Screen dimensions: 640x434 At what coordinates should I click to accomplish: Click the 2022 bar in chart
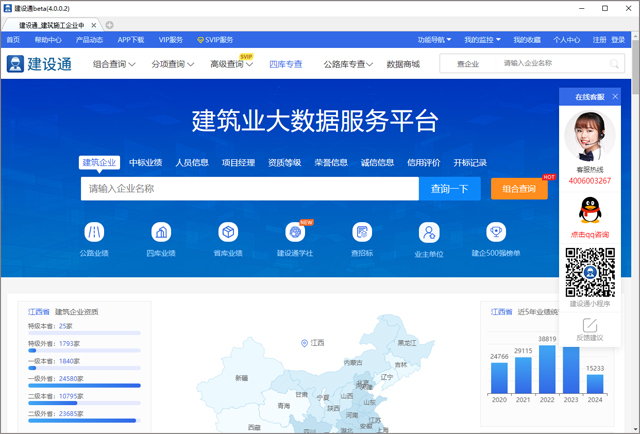click(547, 369)
